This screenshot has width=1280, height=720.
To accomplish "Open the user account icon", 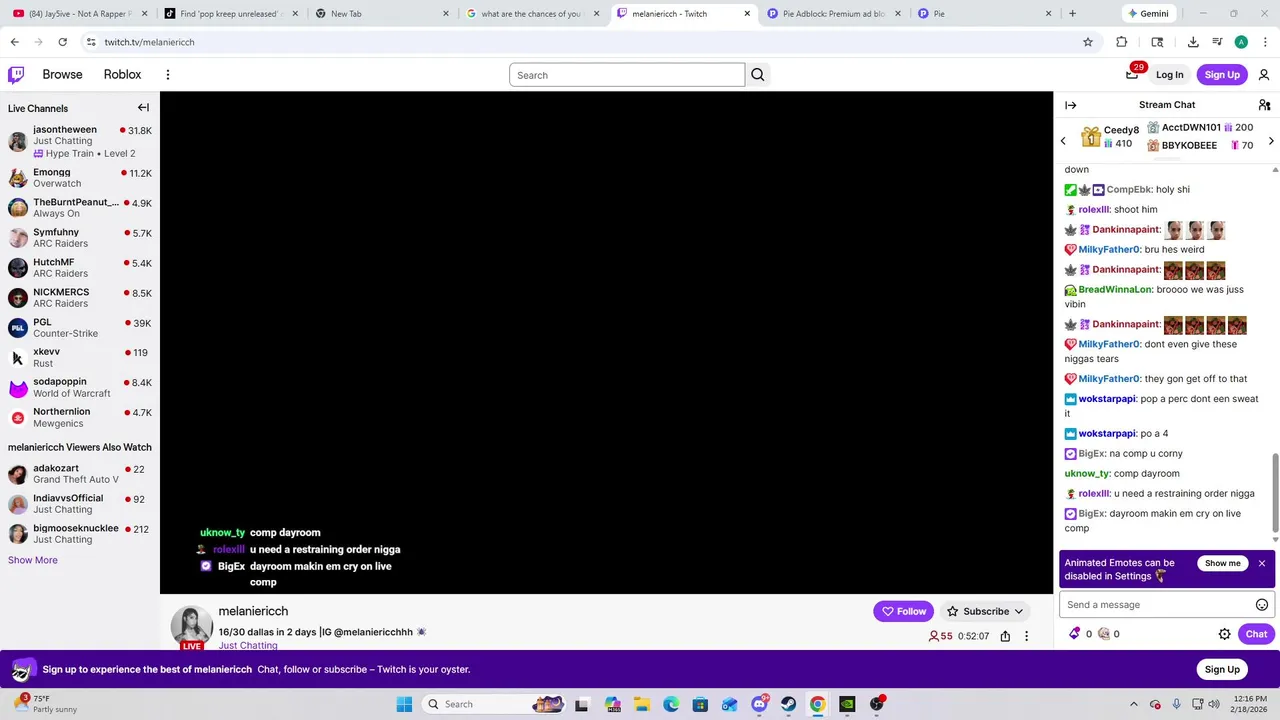I will coord(1264,75).
